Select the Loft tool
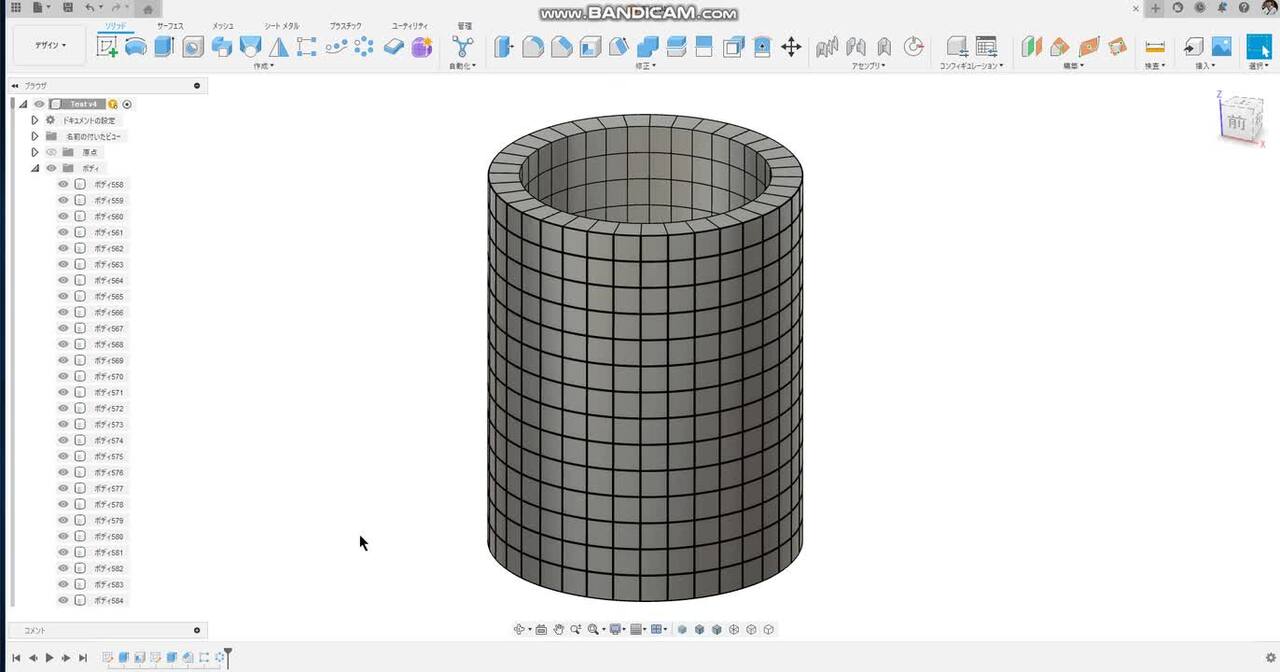1280x672 pixels. [250, 46]
